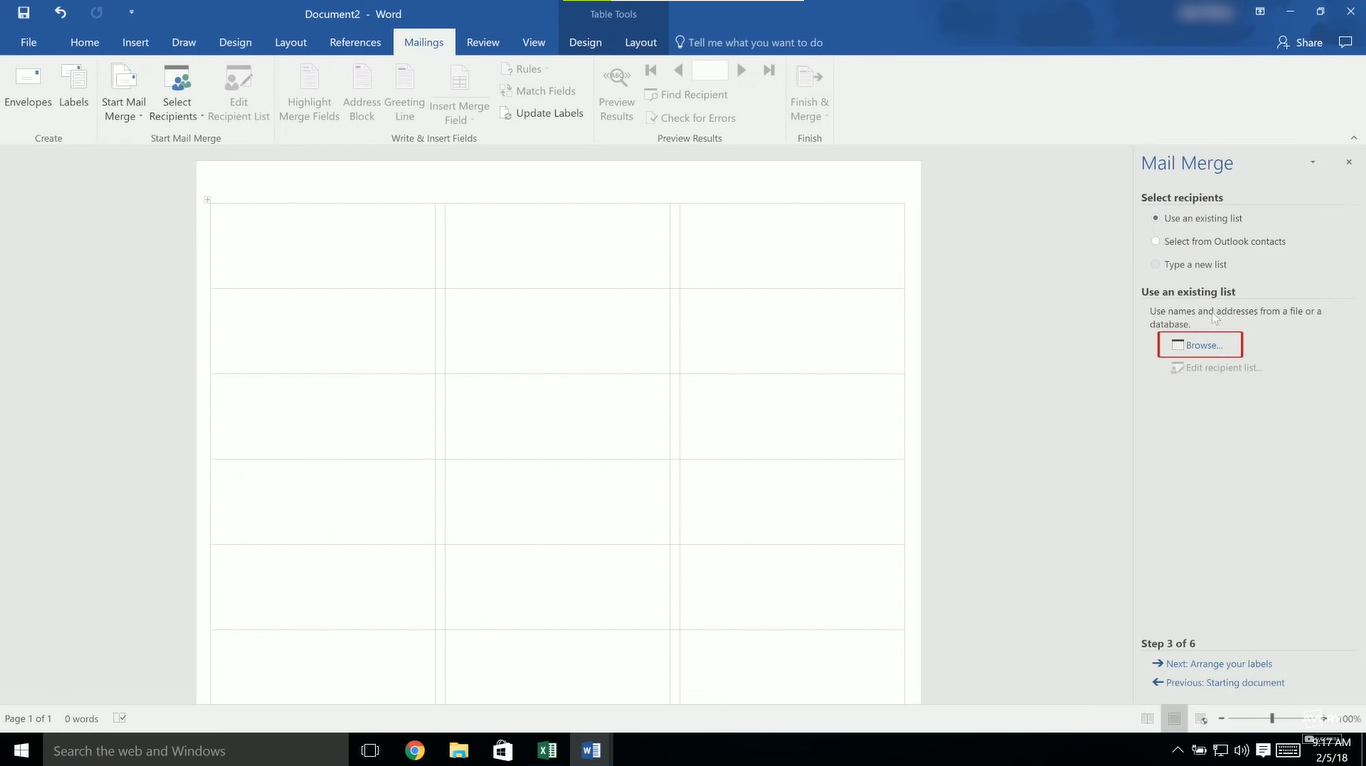Open the Table Tools Design tab
The width and height of the screenshot is (1366, 766).
pos(585,42)
